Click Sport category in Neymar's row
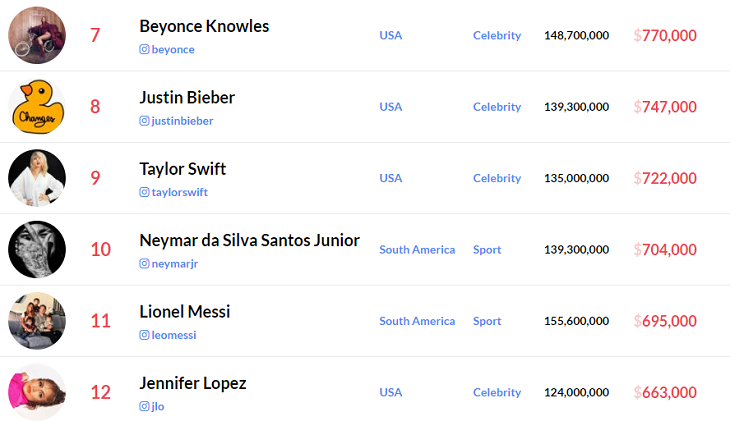This screenshot has height=421, width=730. point(487,250)
